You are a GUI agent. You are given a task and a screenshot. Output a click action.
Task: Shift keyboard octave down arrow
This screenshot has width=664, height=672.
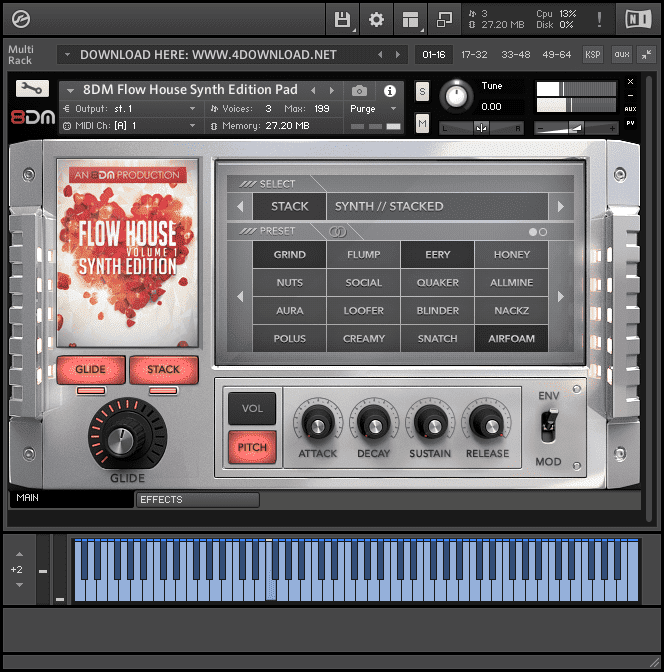(20, 585)
